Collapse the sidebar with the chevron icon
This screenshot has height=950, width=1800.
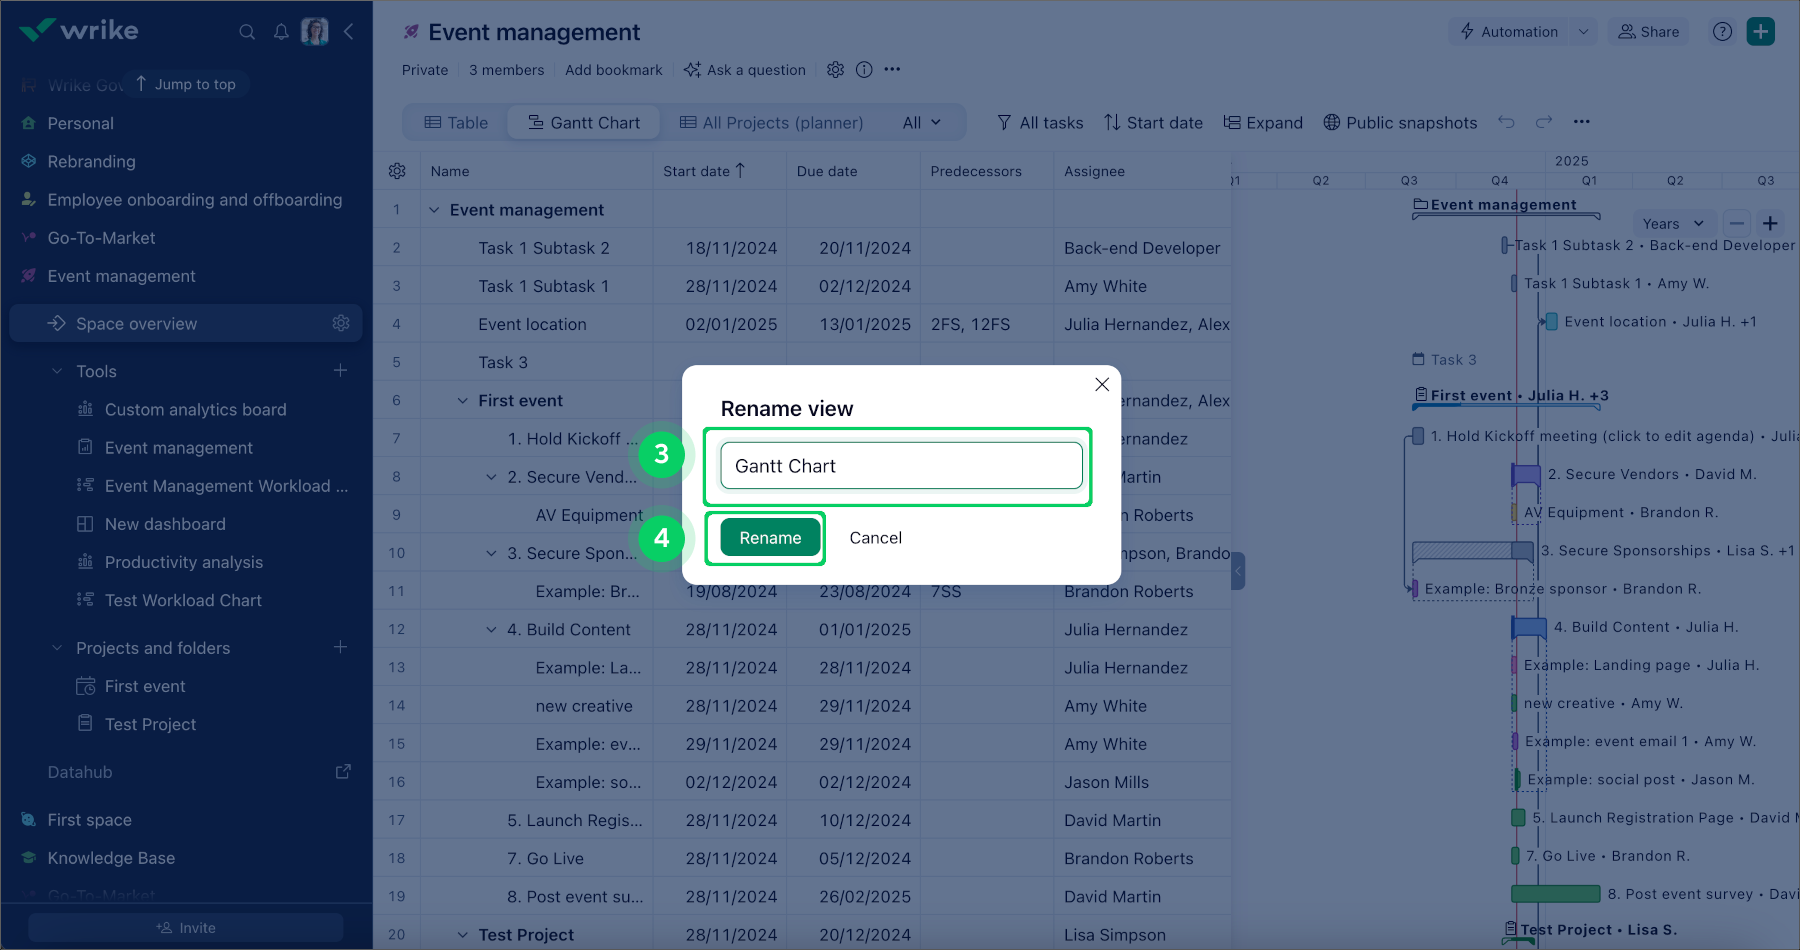pos(348,32)
